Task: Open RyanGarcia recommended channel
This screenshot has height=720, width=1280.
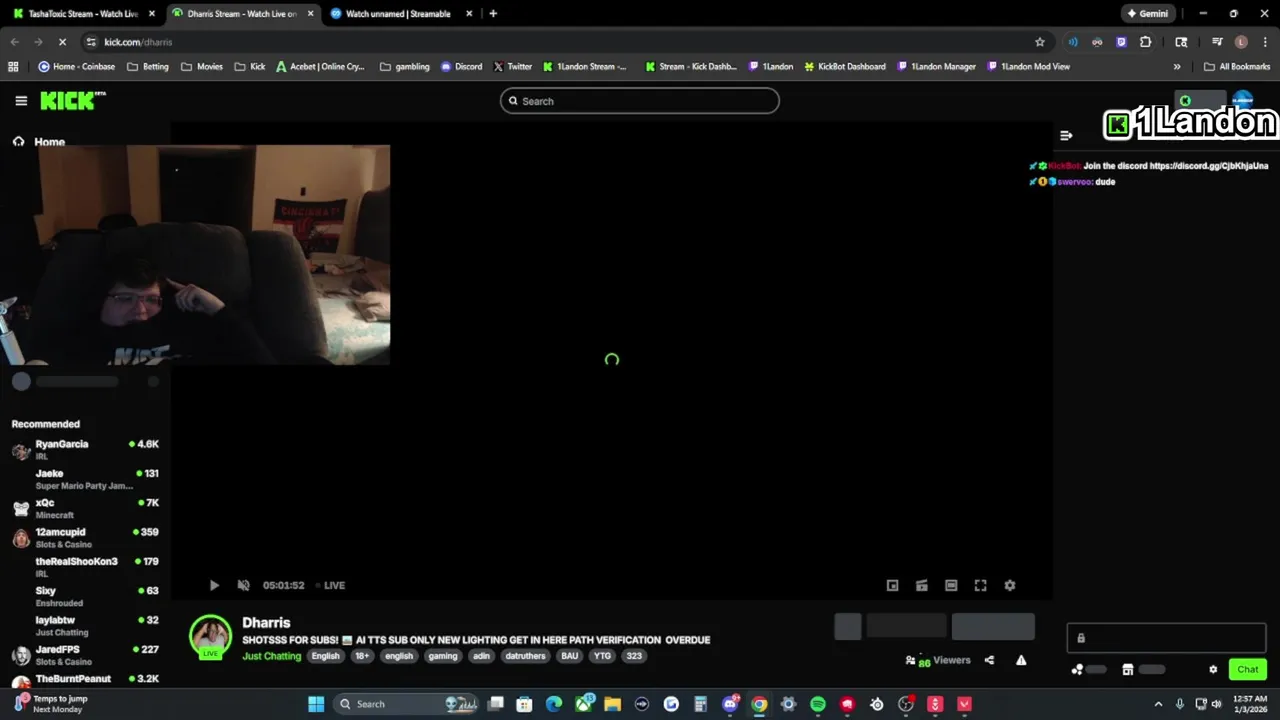Action: tap(85, 449)
